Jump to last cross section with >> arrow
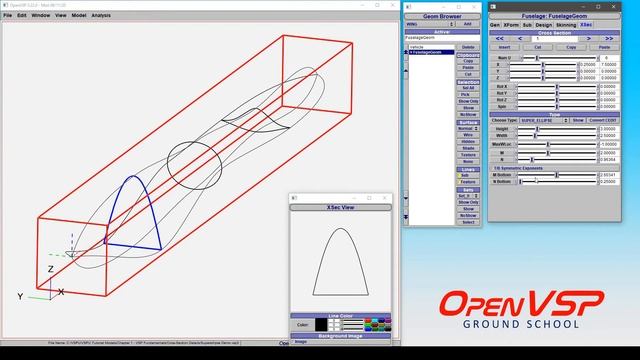The width and height of the screenshot is (640, 360). tap(609, 38)
